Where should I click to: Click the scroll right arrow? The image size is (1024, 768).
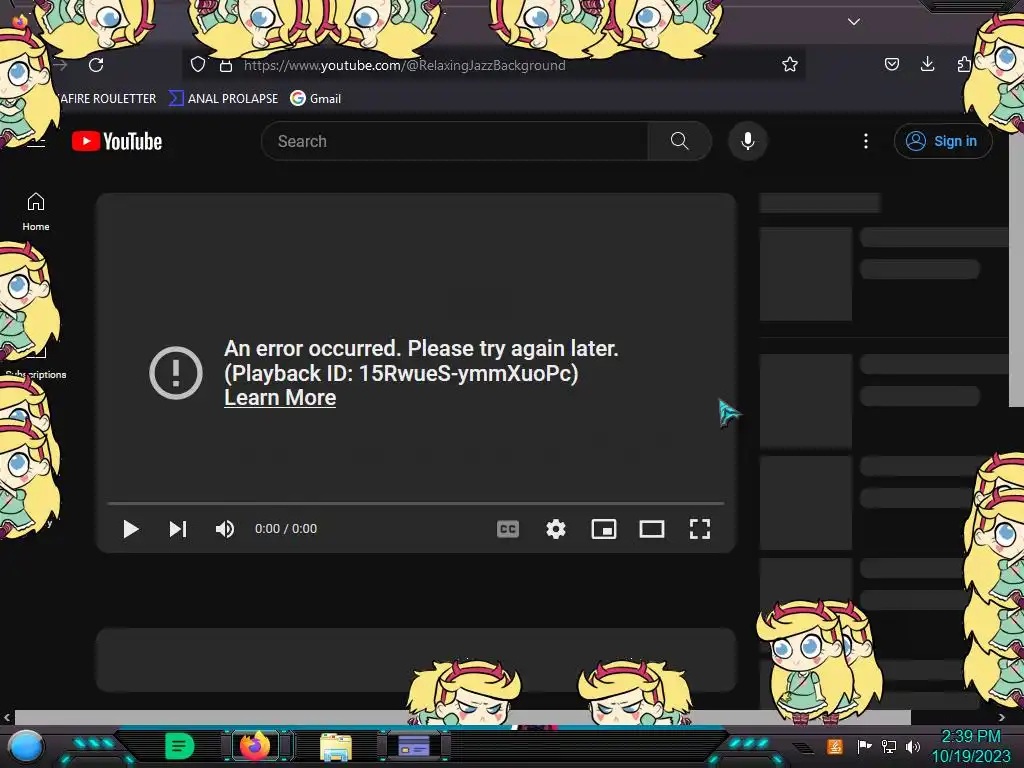pyautogui.click(x=1002, y=717)
